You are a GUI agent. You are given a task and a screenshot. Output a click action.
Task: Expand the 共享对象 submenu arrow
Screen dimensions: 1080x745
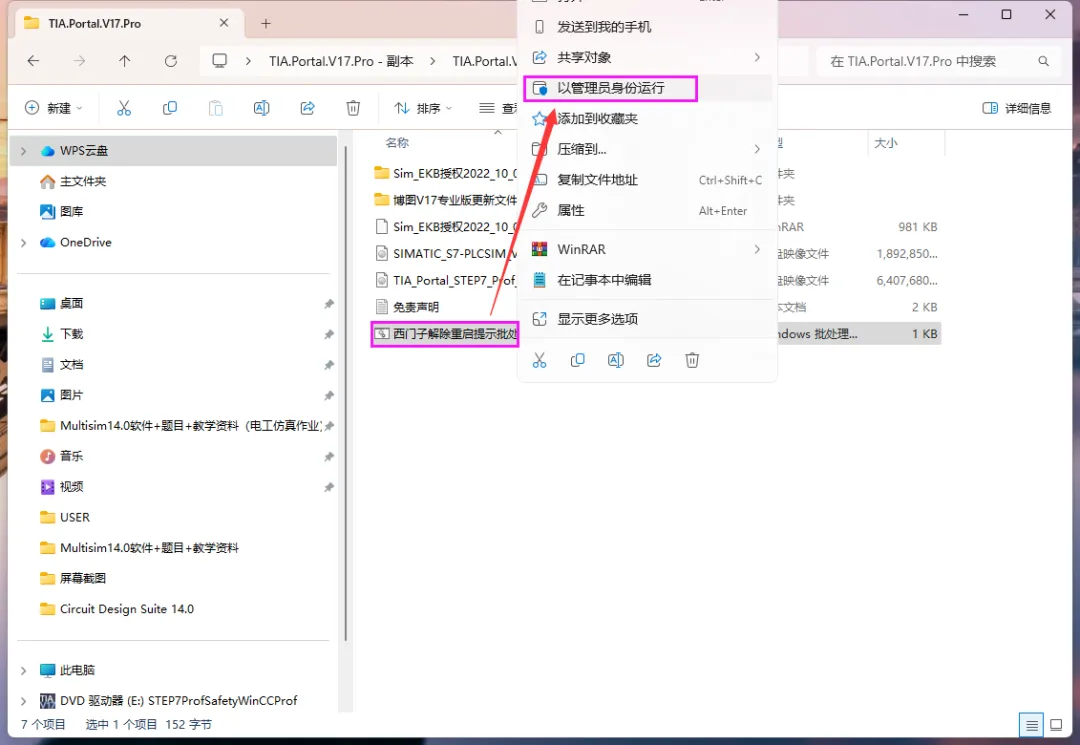coord(757,57)
